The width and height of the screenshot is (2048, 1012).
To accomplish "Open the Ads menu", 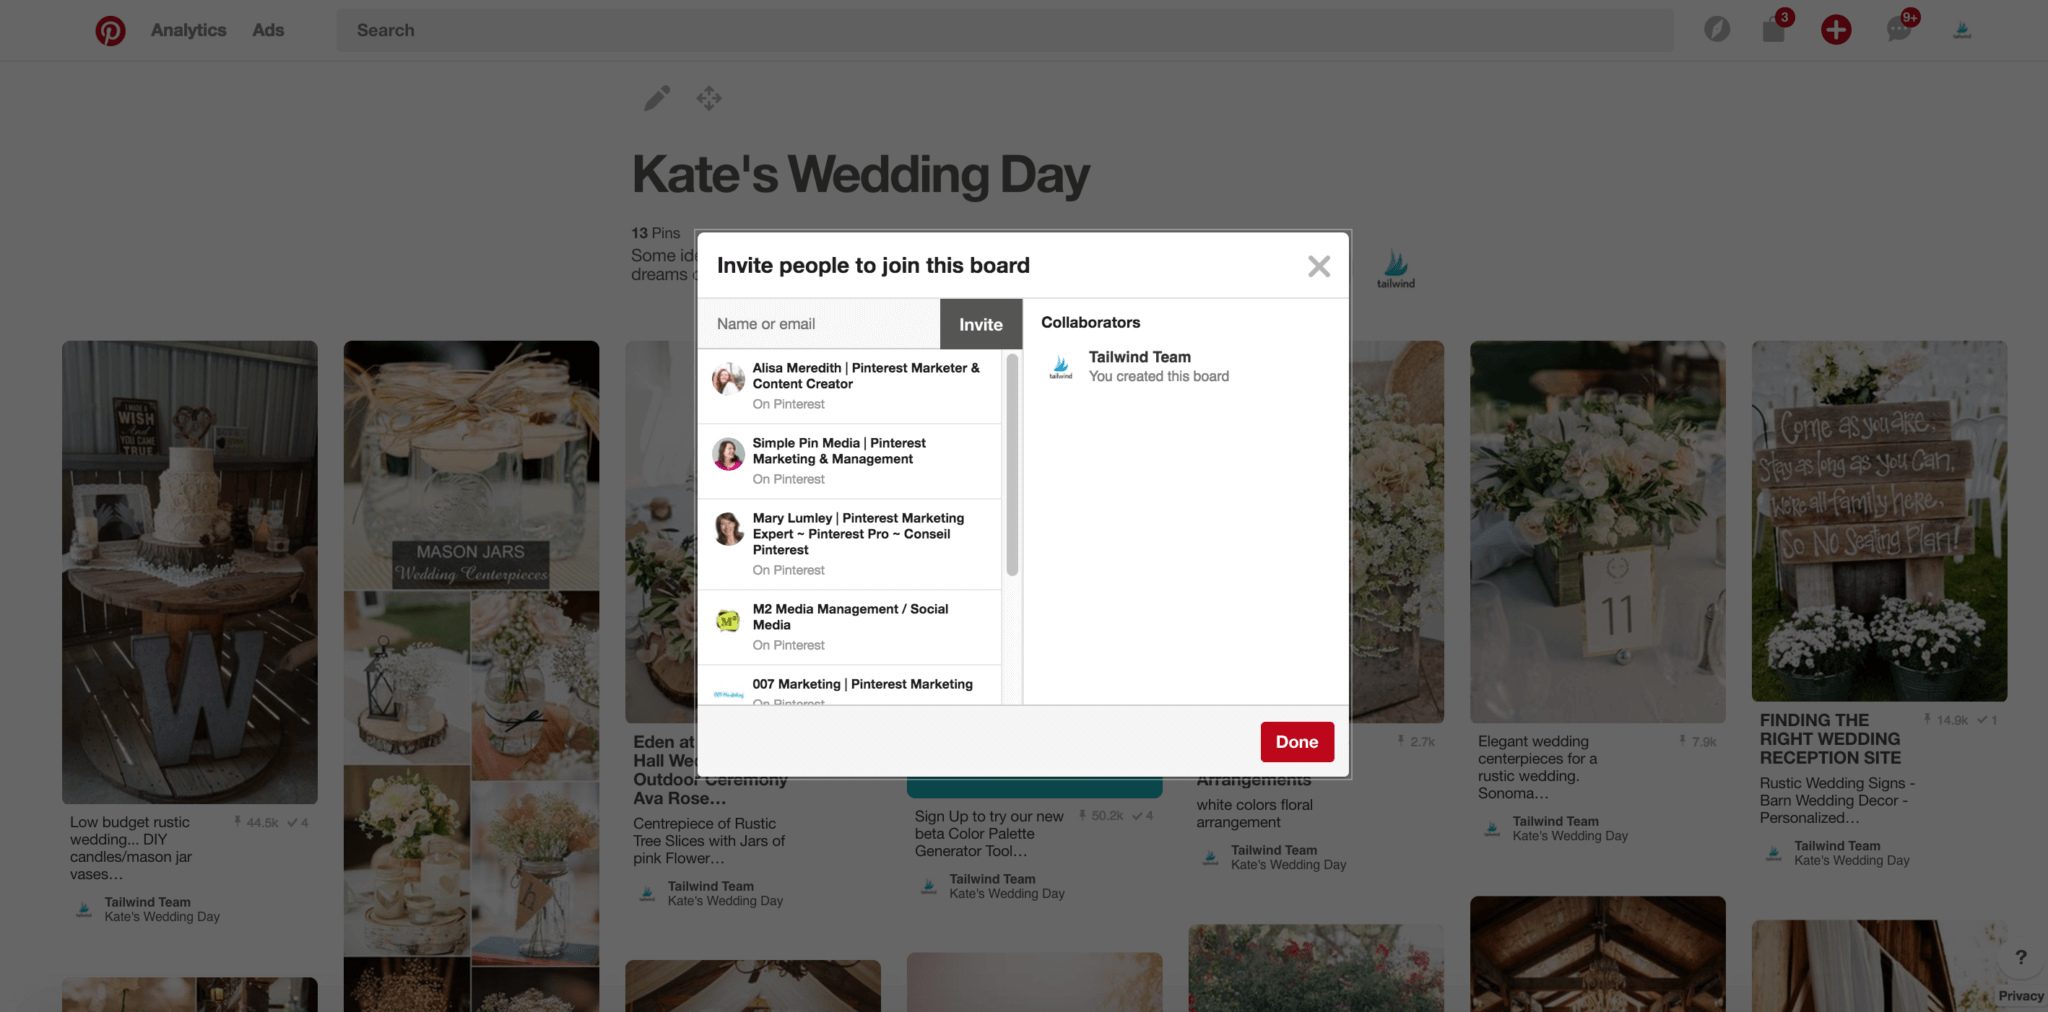I will pyautogui.click(x=268, y=30).
